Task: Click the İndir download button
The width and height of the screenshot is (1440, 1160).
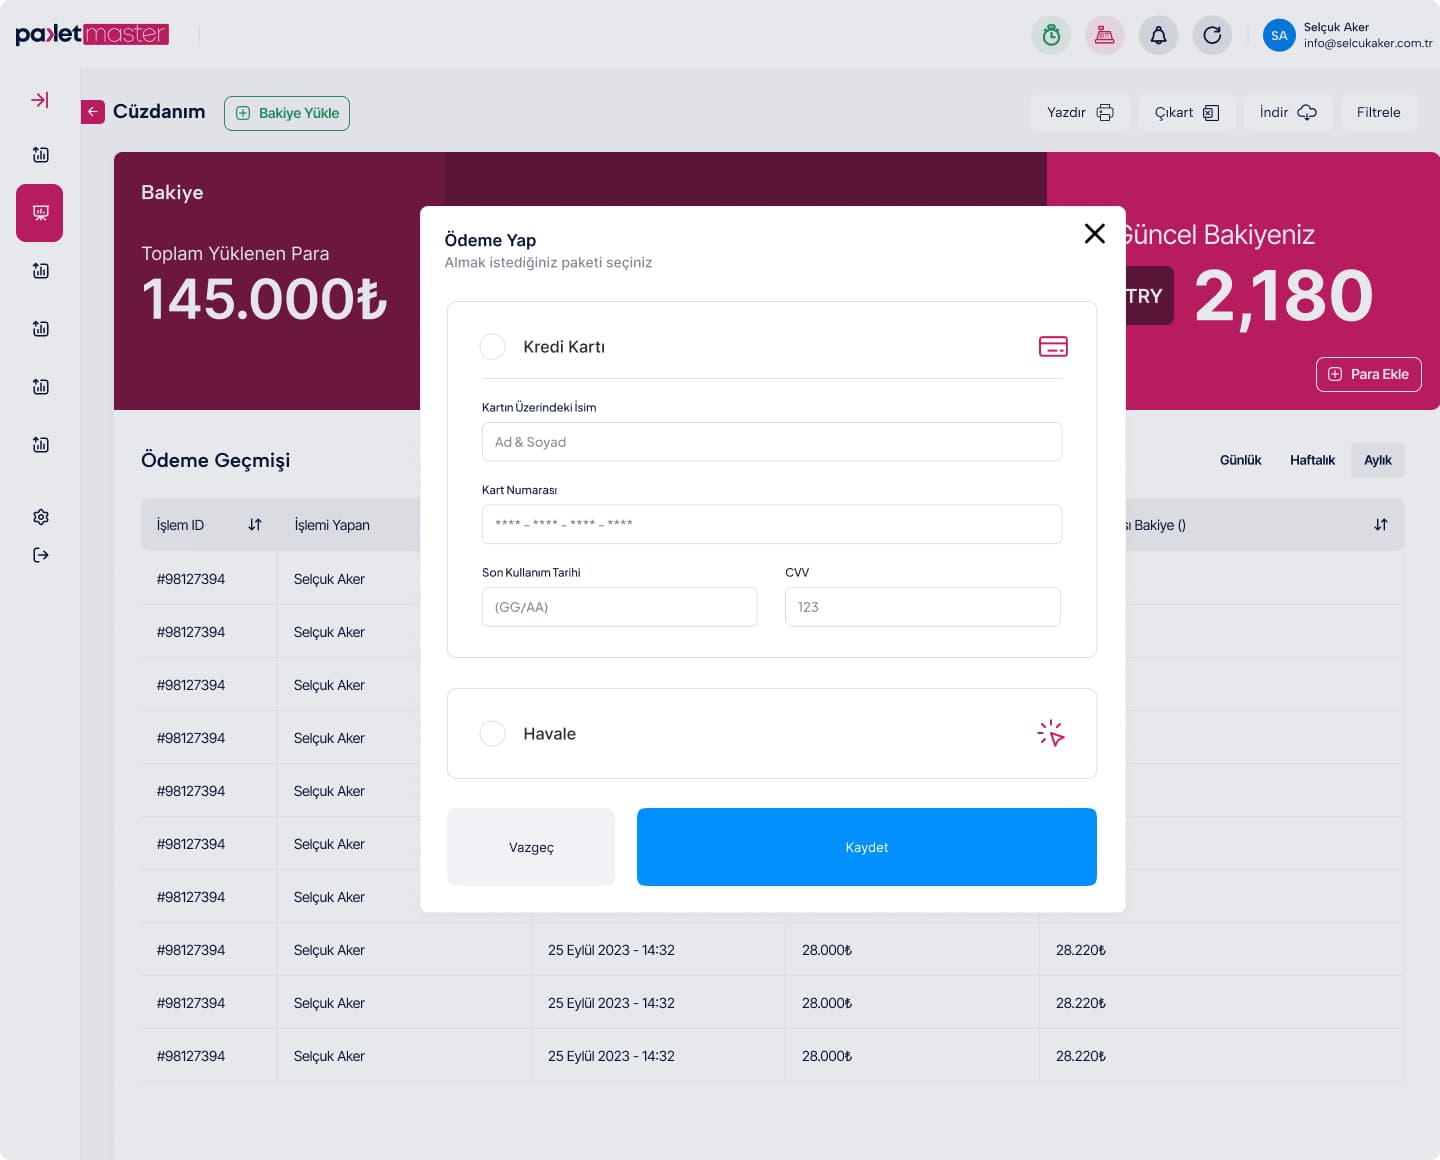Action: click(1288, 112)
